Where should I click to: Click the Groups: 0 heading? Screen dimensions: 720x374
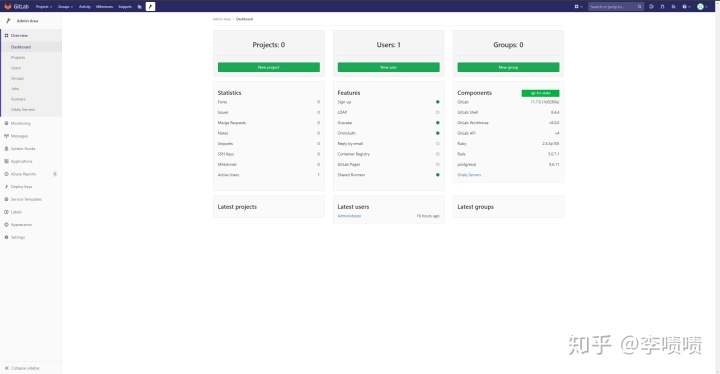pos(508,45)
